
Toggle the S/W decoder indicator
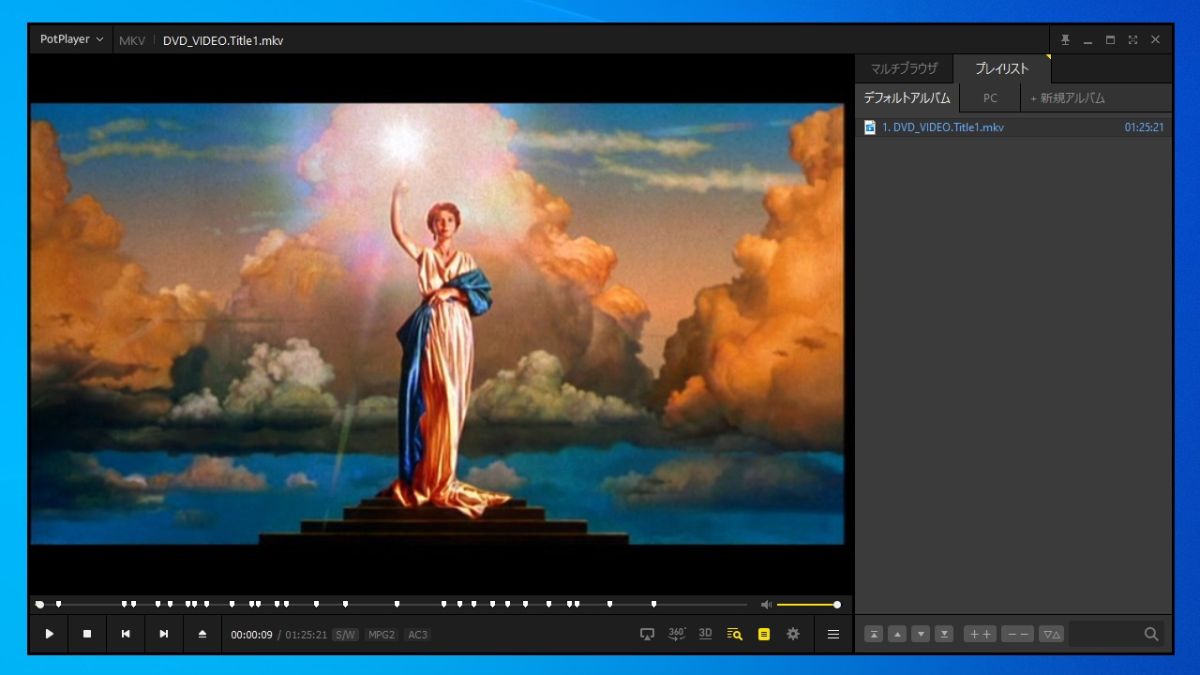tap(345, 634)
